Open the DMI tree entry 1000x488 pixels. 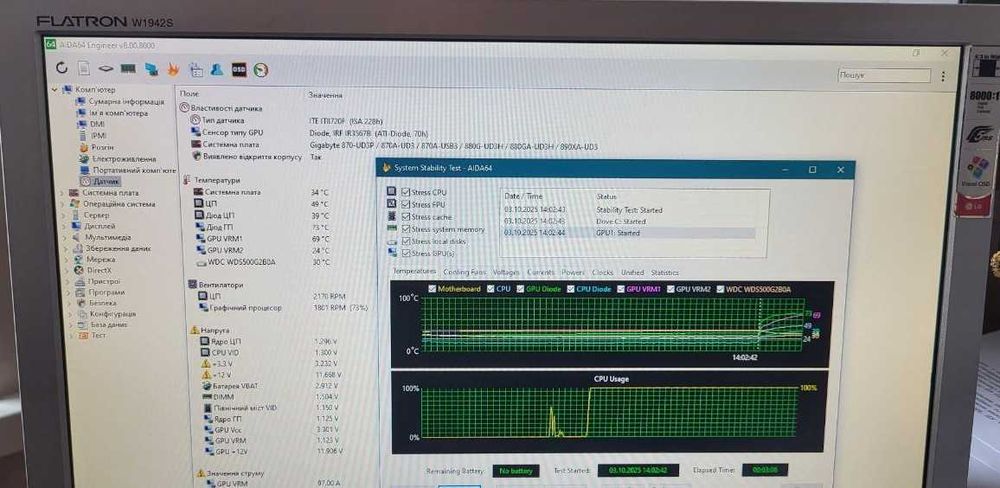97,124
